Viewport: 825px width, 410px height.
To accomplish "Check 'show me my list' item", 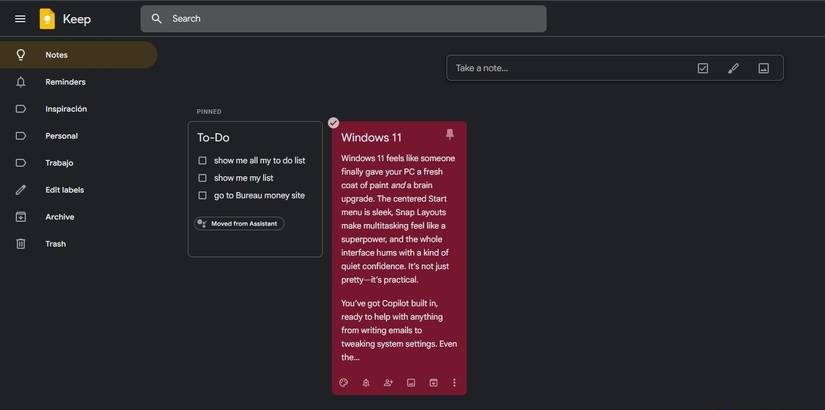I will [x=202, y=178].
